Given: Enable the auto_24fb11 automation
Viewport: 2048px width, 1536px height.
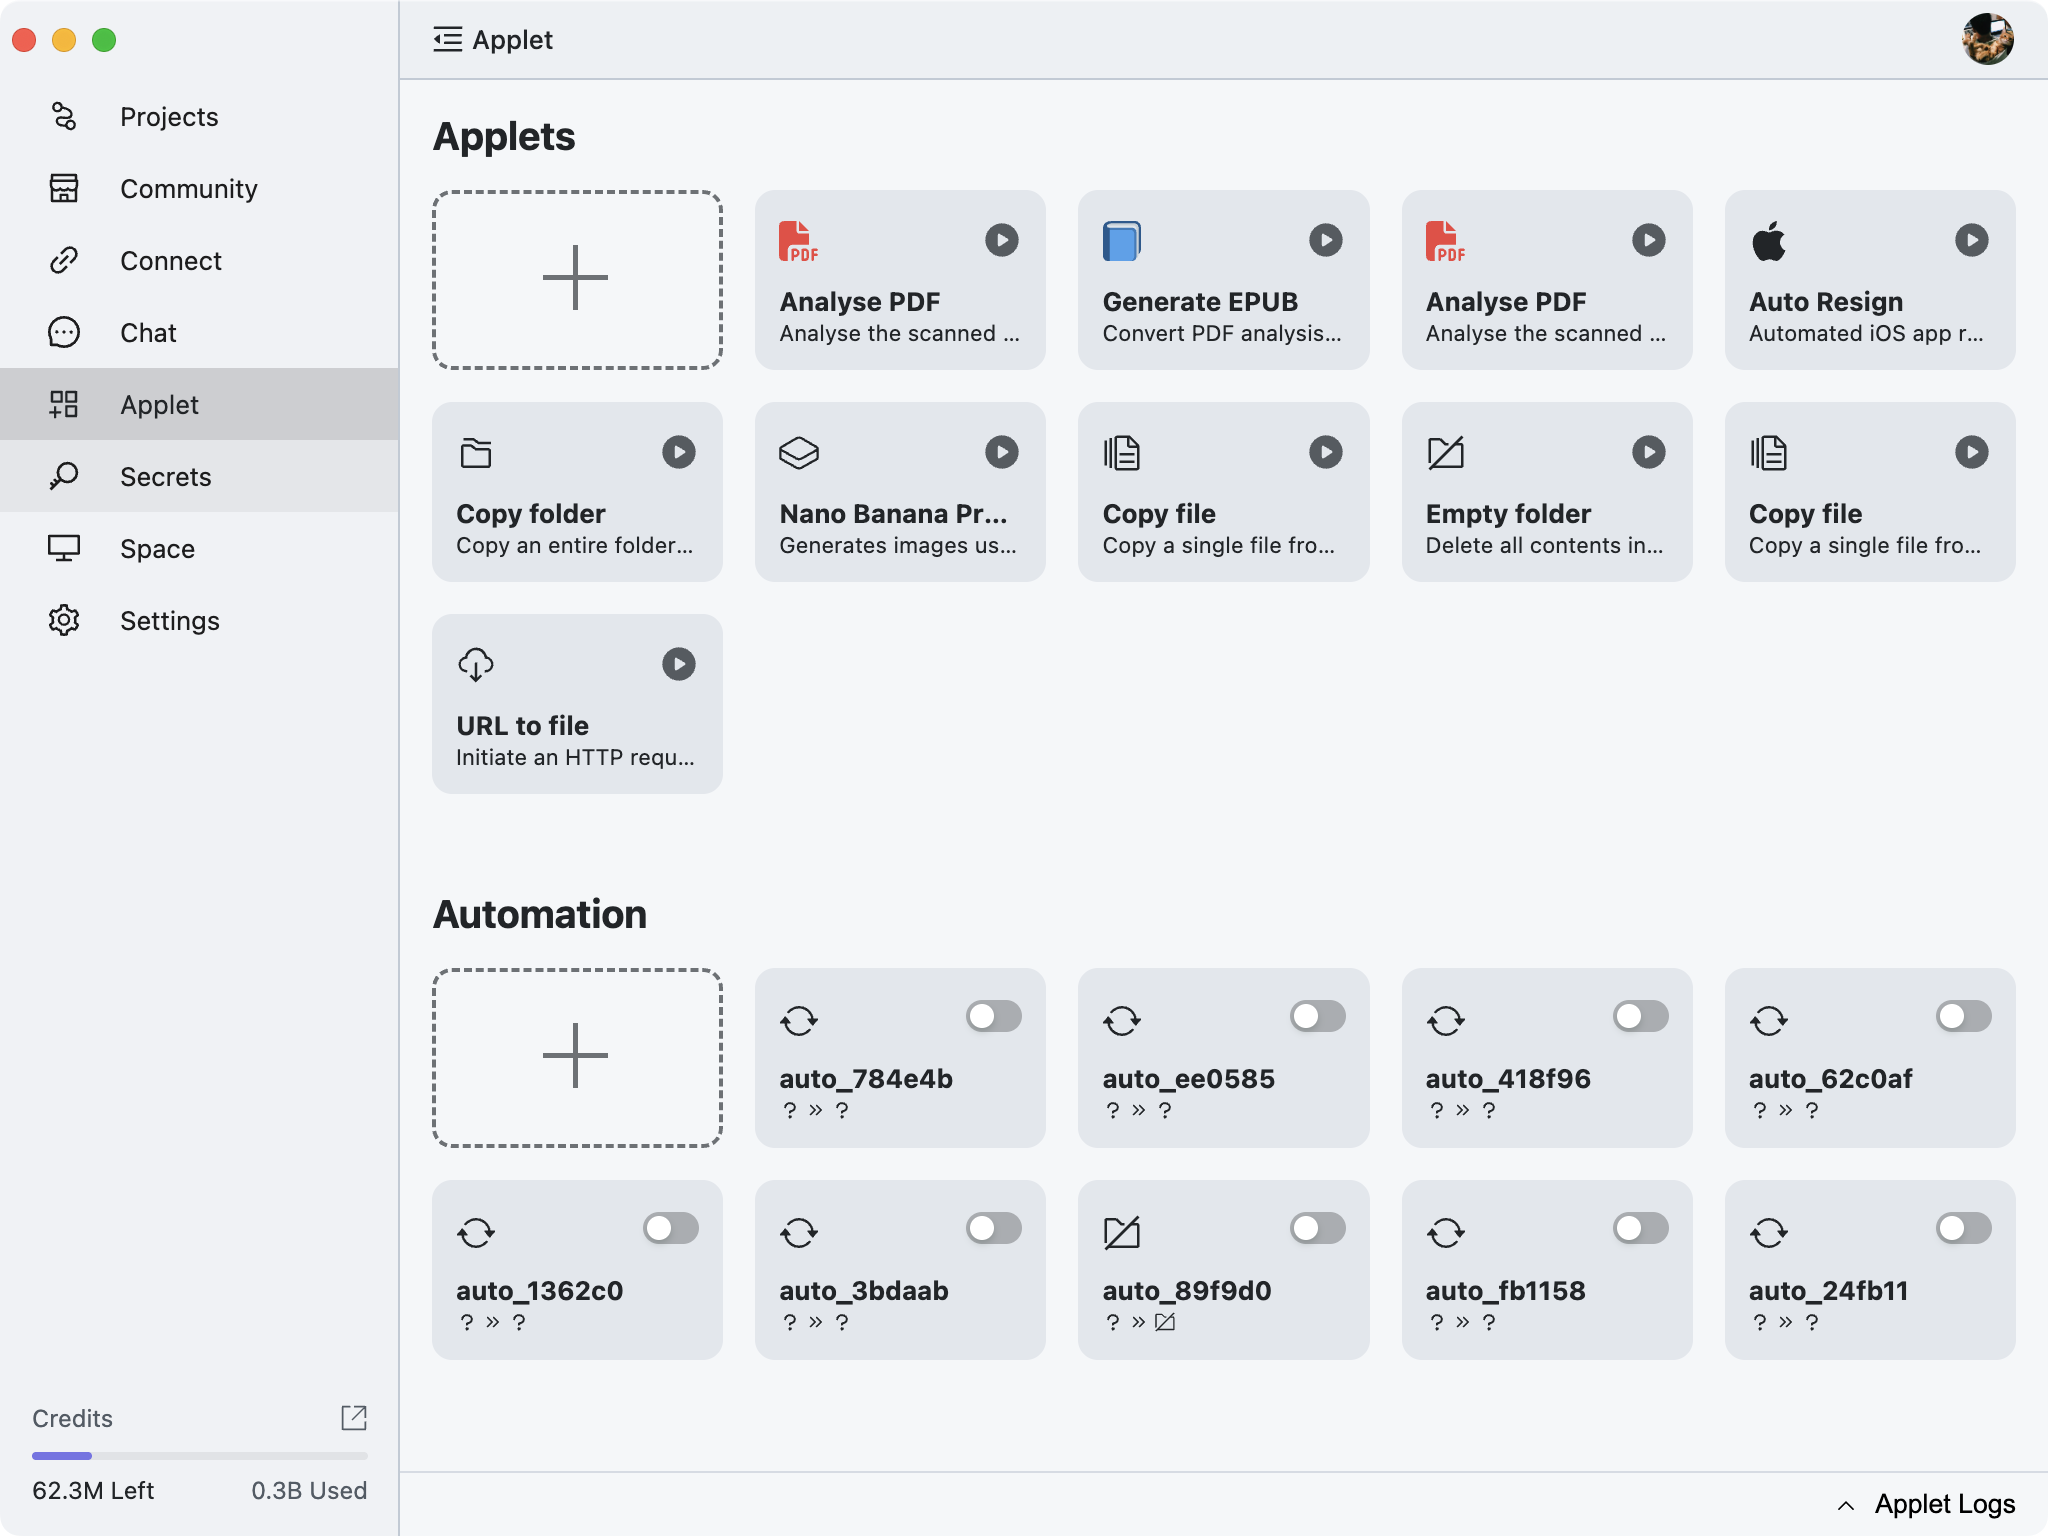Looking at the screenshot, I should 1963,1228.
